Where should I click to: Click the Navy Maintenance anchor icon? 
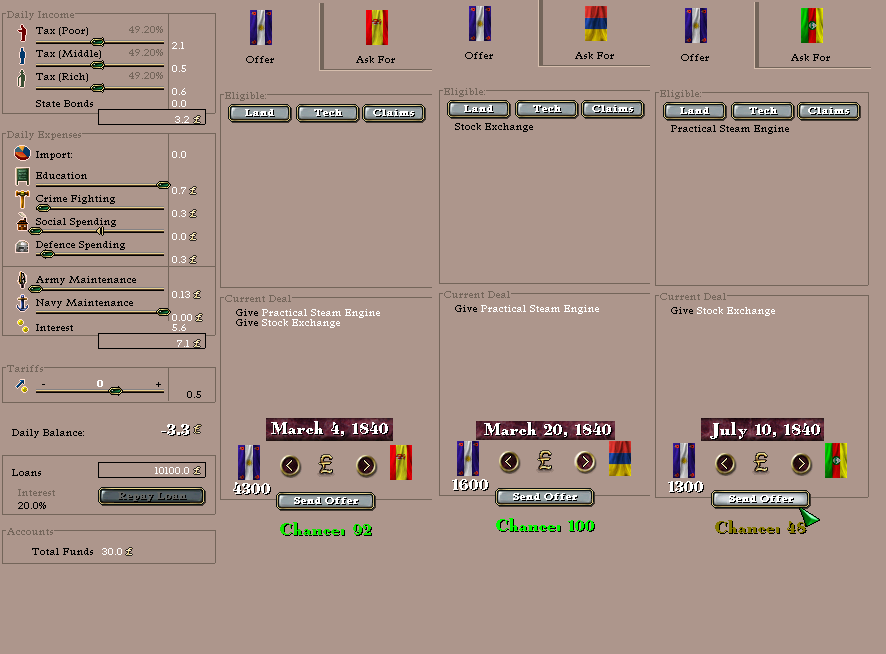point(22,303)
